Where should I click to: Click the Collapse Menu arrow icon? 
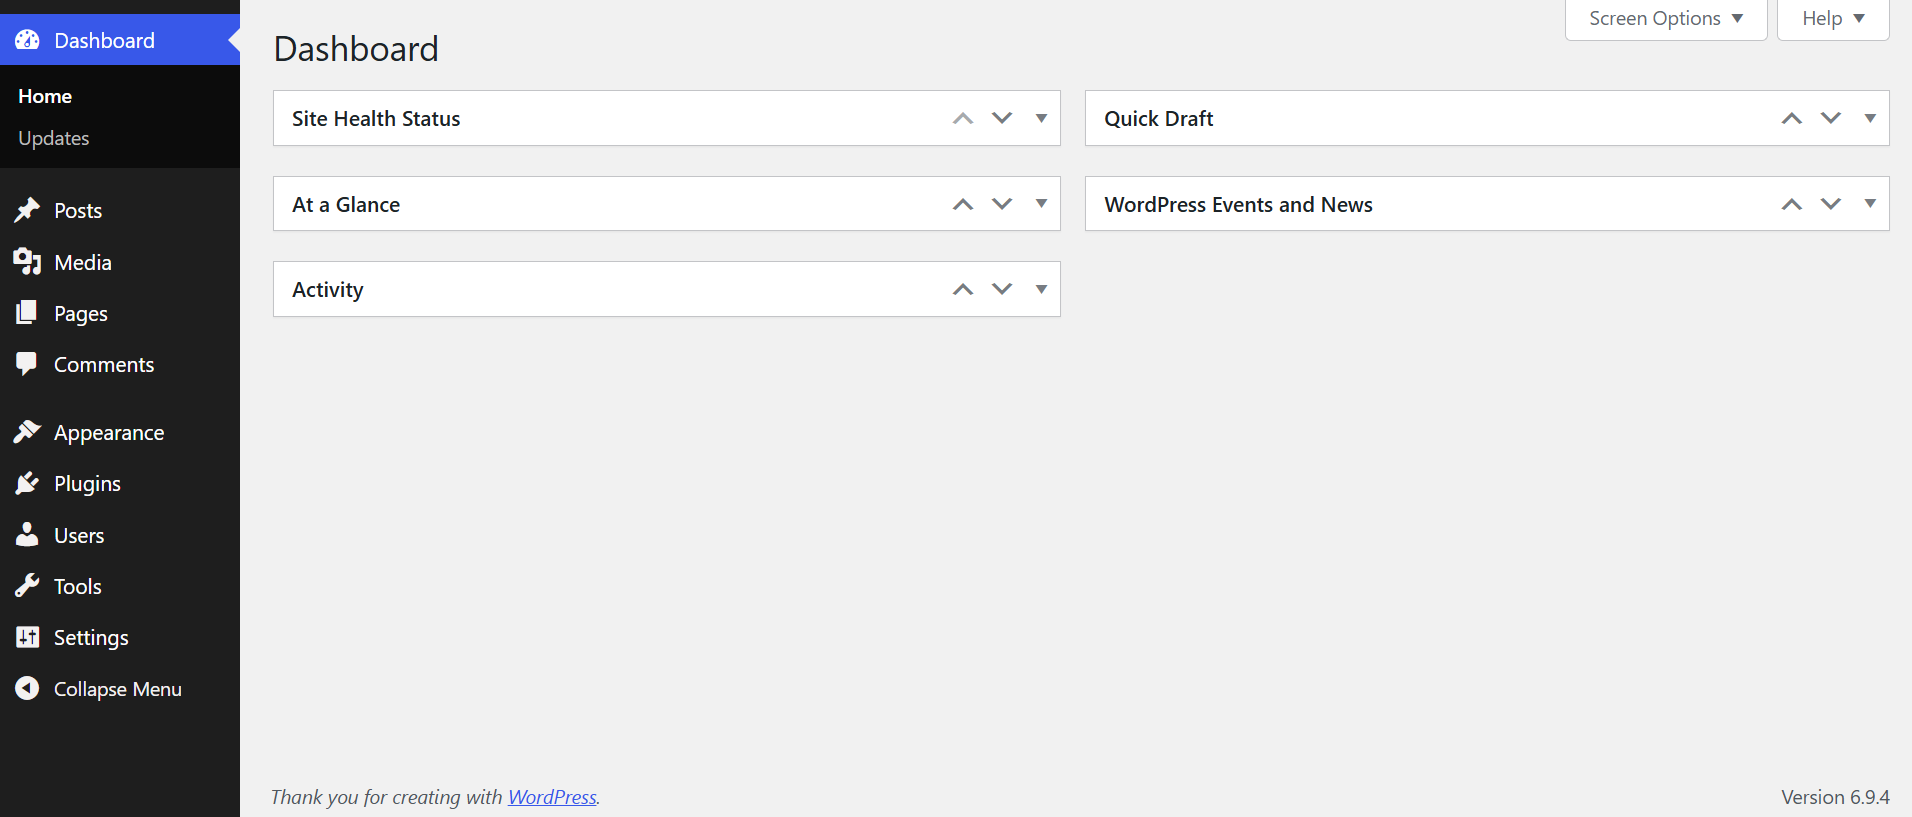point(27,688)
